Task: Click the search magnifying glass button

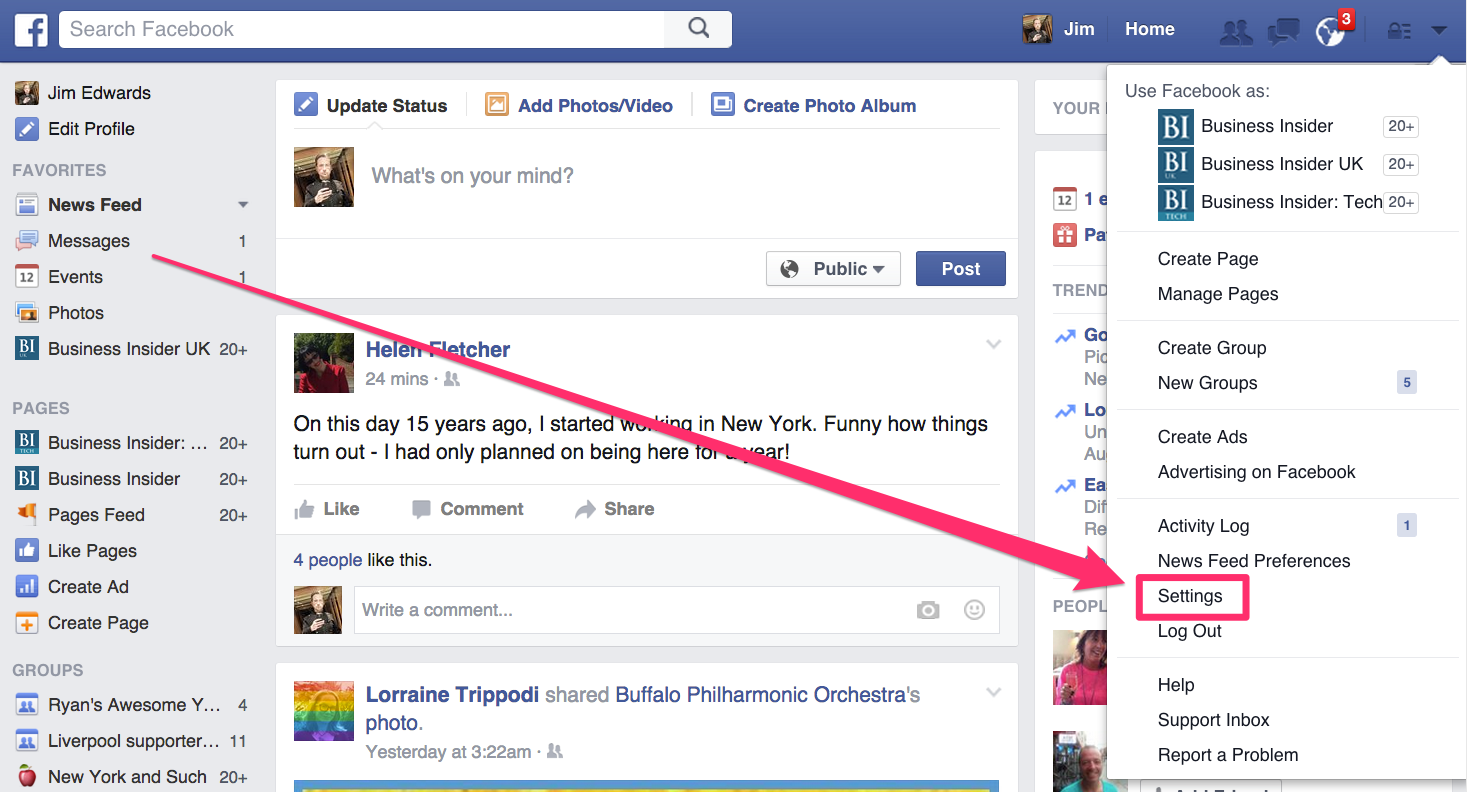Action: [x=698, y=29]
